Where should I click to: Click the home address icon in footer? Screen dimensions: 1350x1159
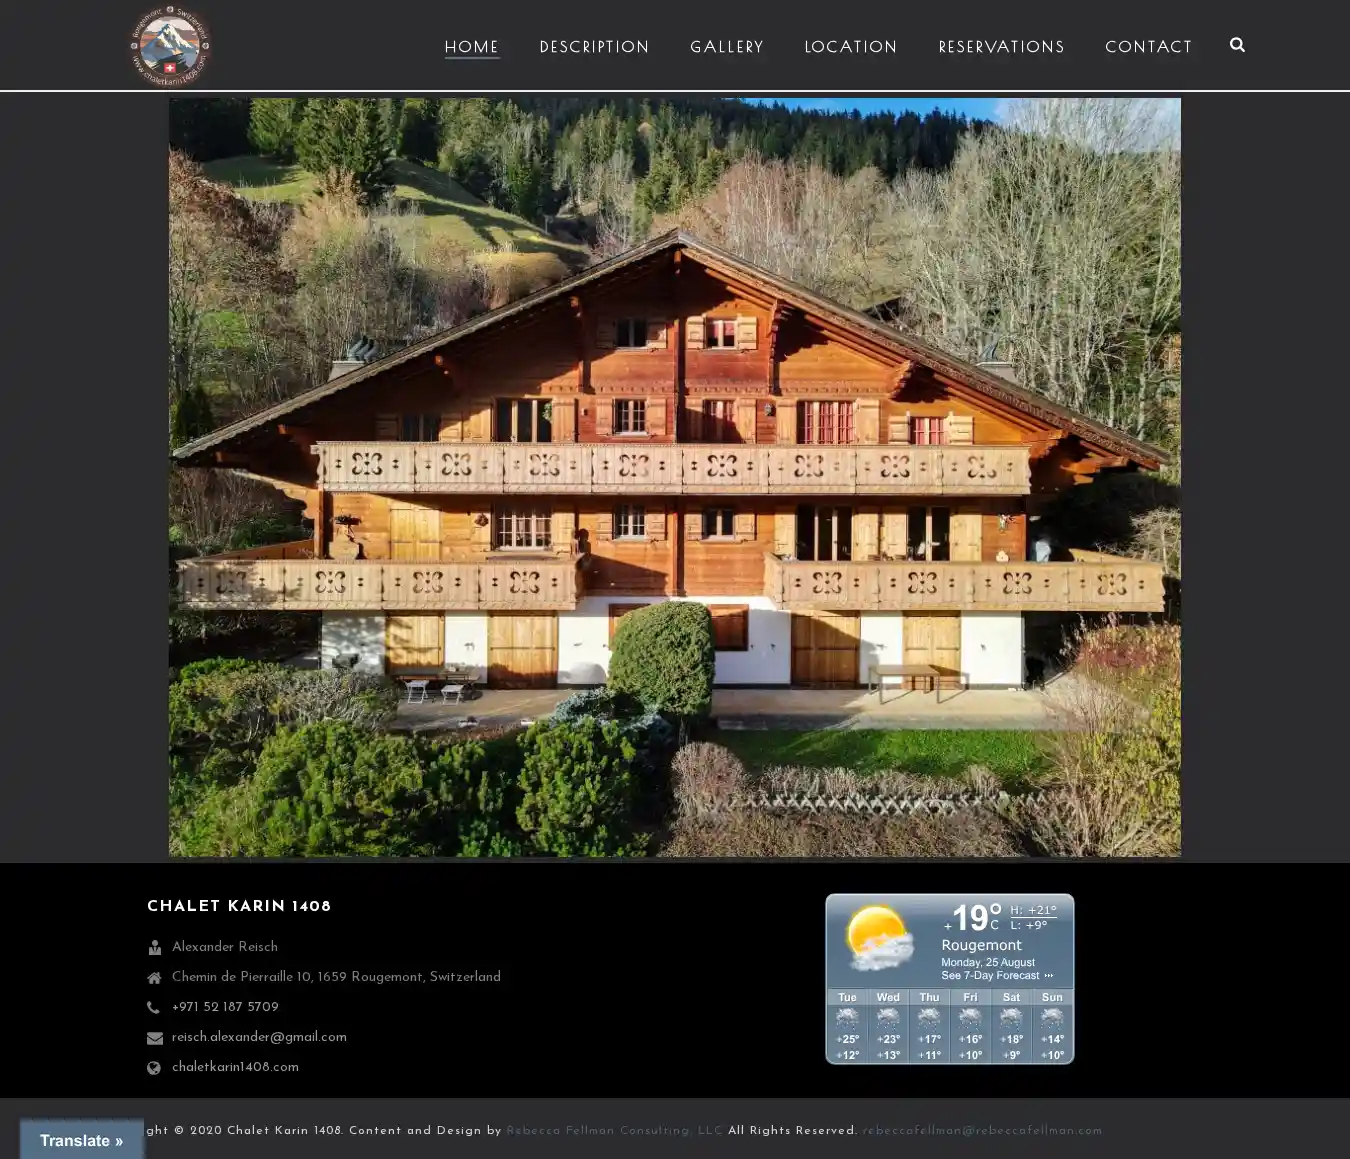[154, 978]
